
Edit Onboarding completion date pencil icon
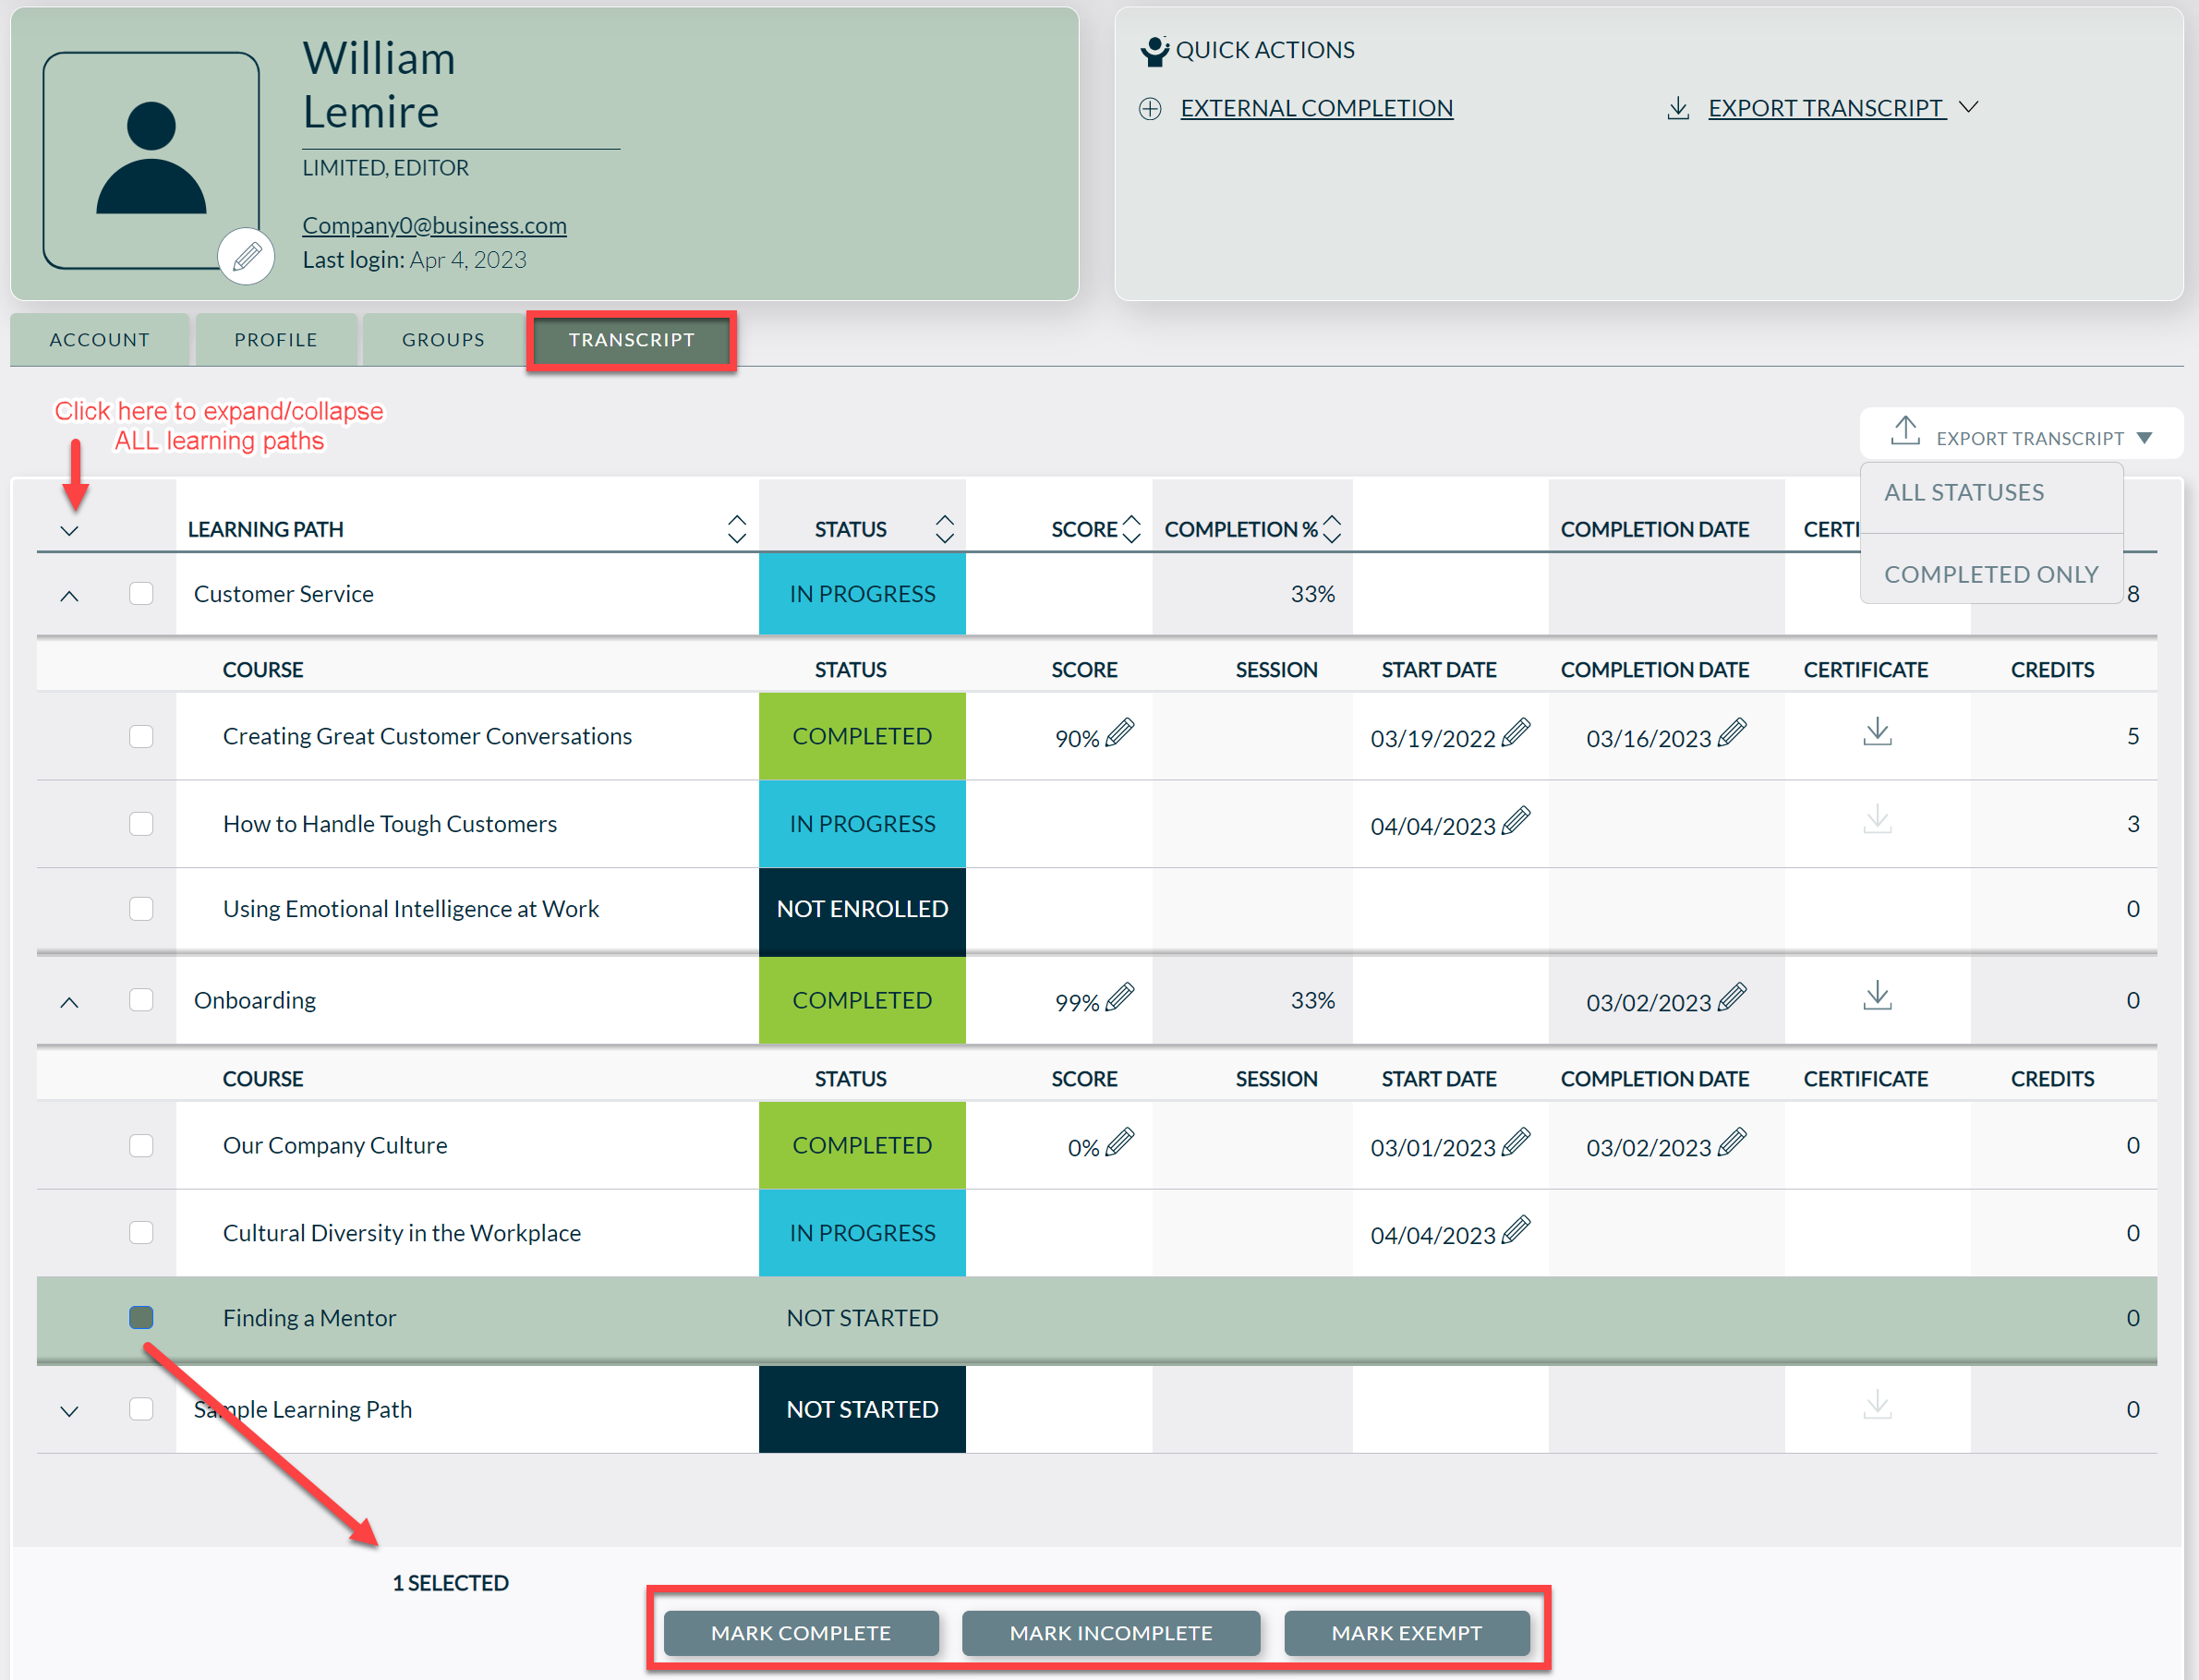tap(1733, 997)
